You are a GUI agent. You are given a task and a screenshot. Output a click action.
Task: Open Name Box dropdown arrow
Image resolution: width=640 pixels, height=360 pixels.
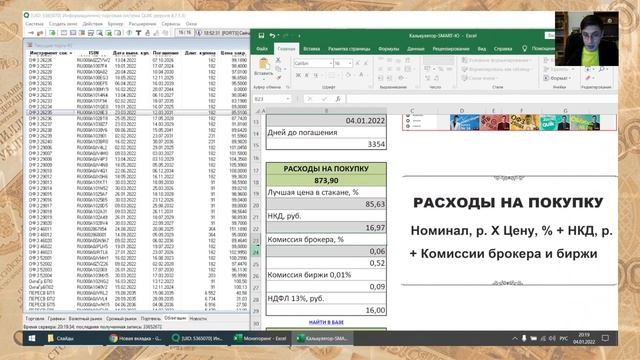click(x=288, y=99)
